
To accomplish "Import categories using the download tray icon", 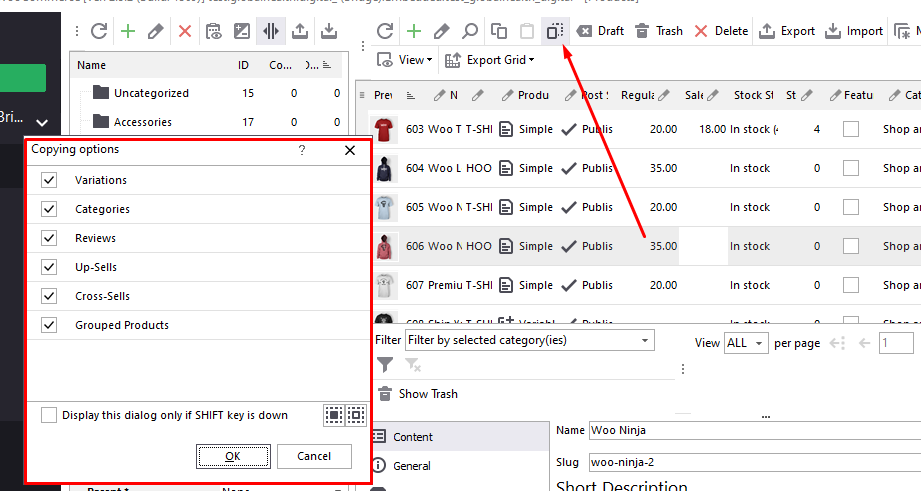I will [329, 31].
